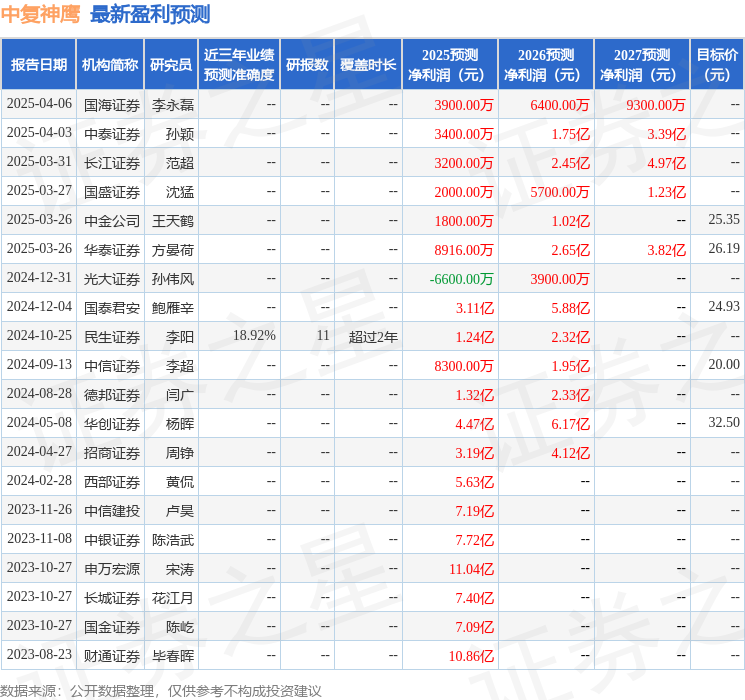Click the 中复神鹰 title link
The width and height of the screenshot is (745, 700).
[41, 15]
